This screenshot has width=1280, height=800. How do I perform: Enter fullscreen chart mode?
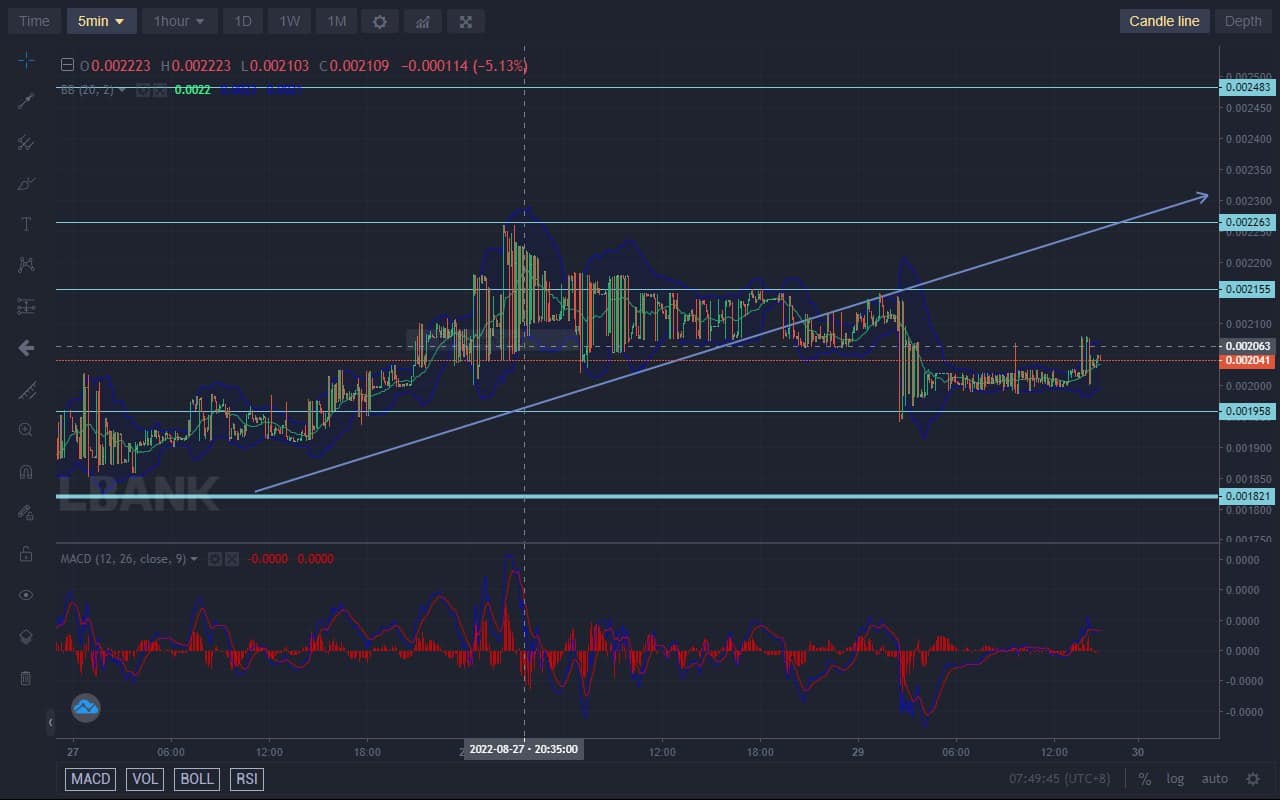(x=466, y=21)
